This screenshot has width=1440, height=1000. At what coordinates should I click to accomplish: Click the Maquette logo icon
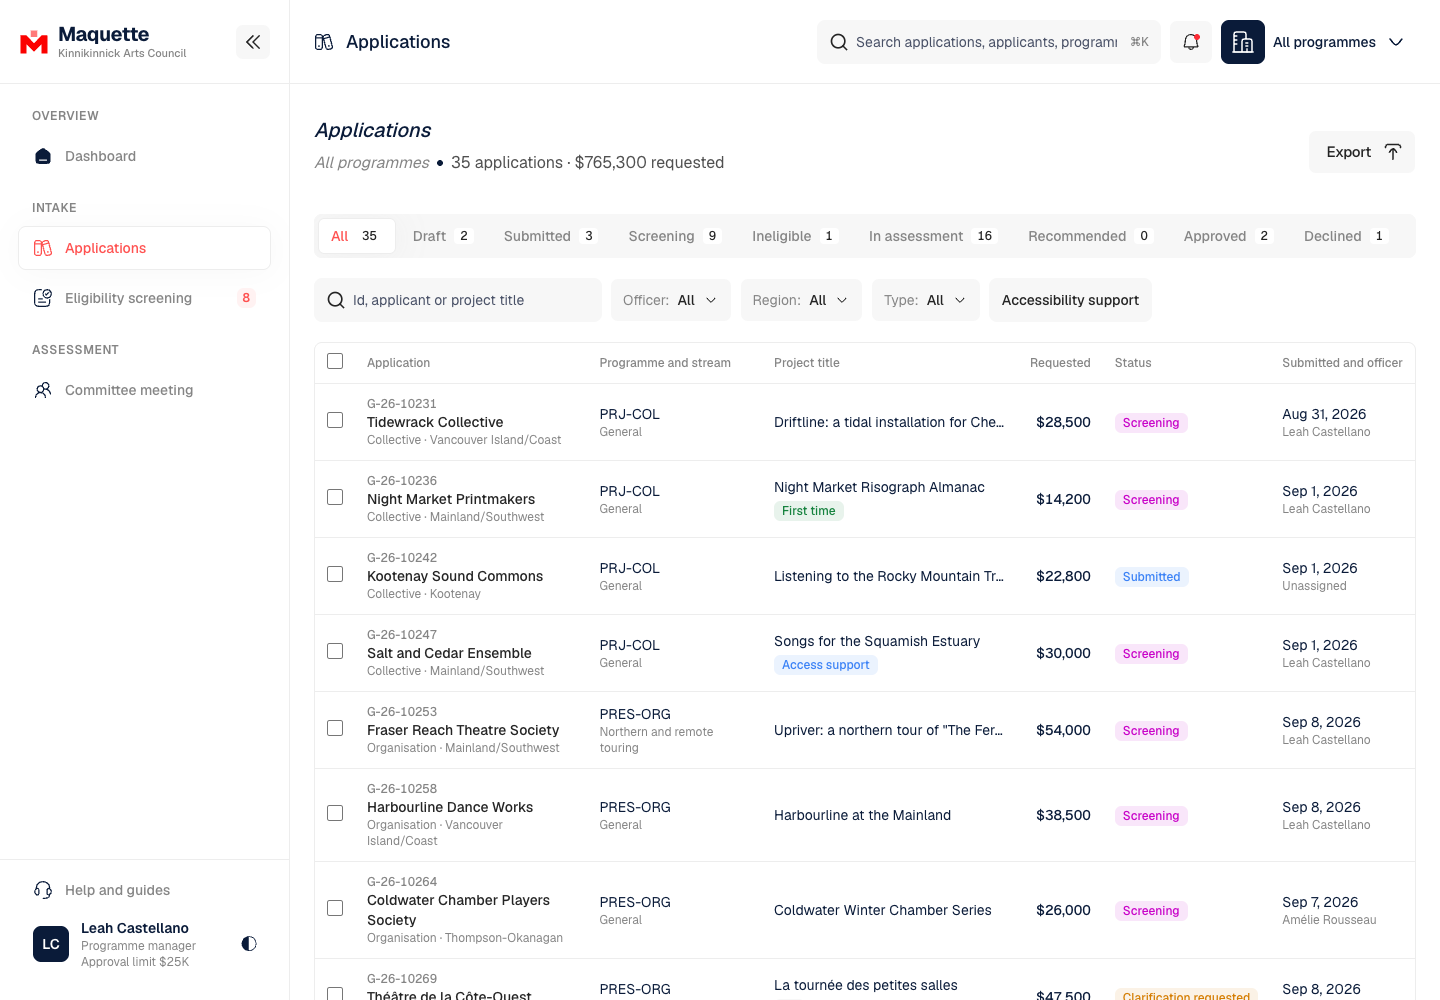[34, 42]
